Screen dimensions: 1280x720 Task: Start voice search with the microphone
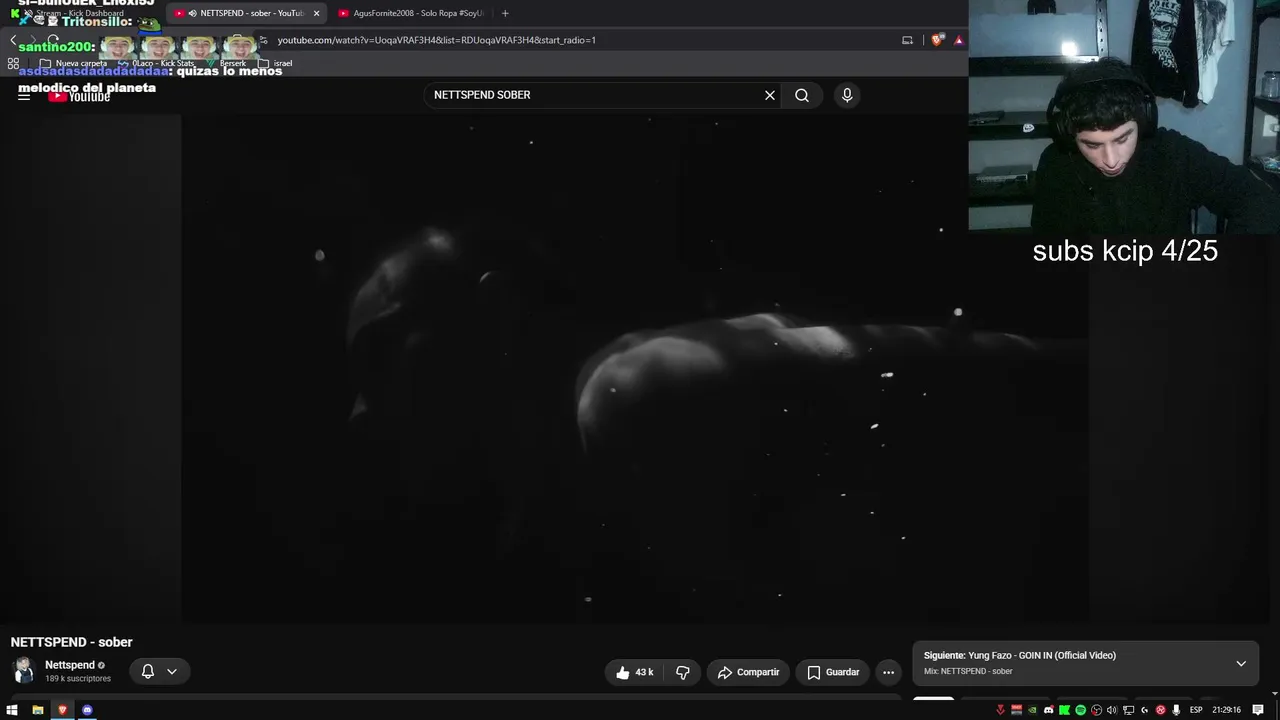(x=847, y=95)
